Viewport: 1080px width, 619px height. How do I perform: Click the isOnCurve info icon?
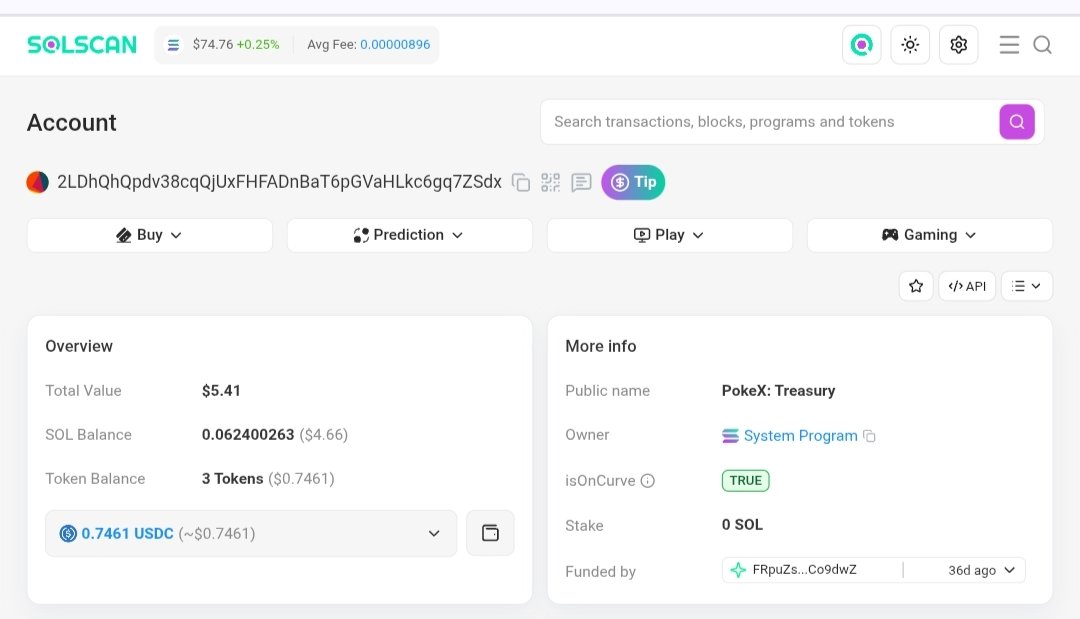tap(647, 481)
